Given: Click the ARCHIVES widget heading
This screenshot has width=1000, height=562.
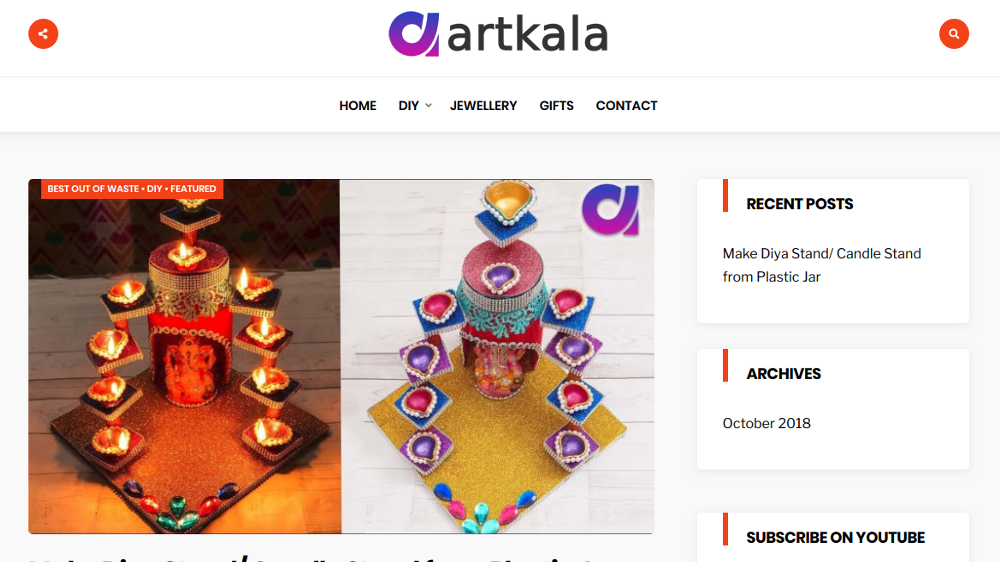Looking at the screenshot, I should tap(784, 374).
